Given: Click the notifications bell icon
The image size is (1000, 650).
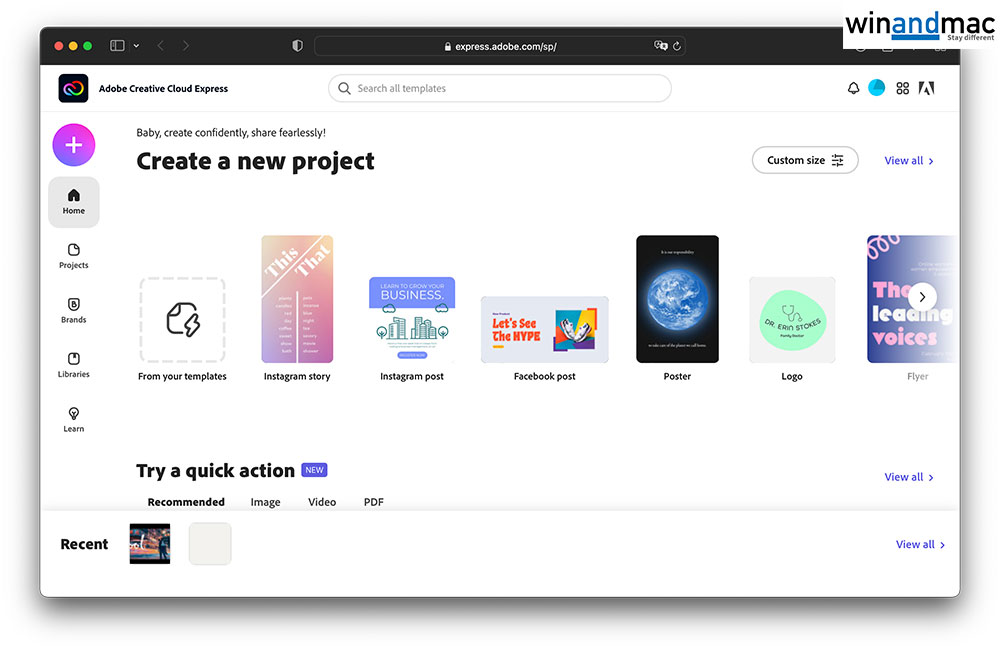Looking at the screenshot, I should click(x=853, y=88).
